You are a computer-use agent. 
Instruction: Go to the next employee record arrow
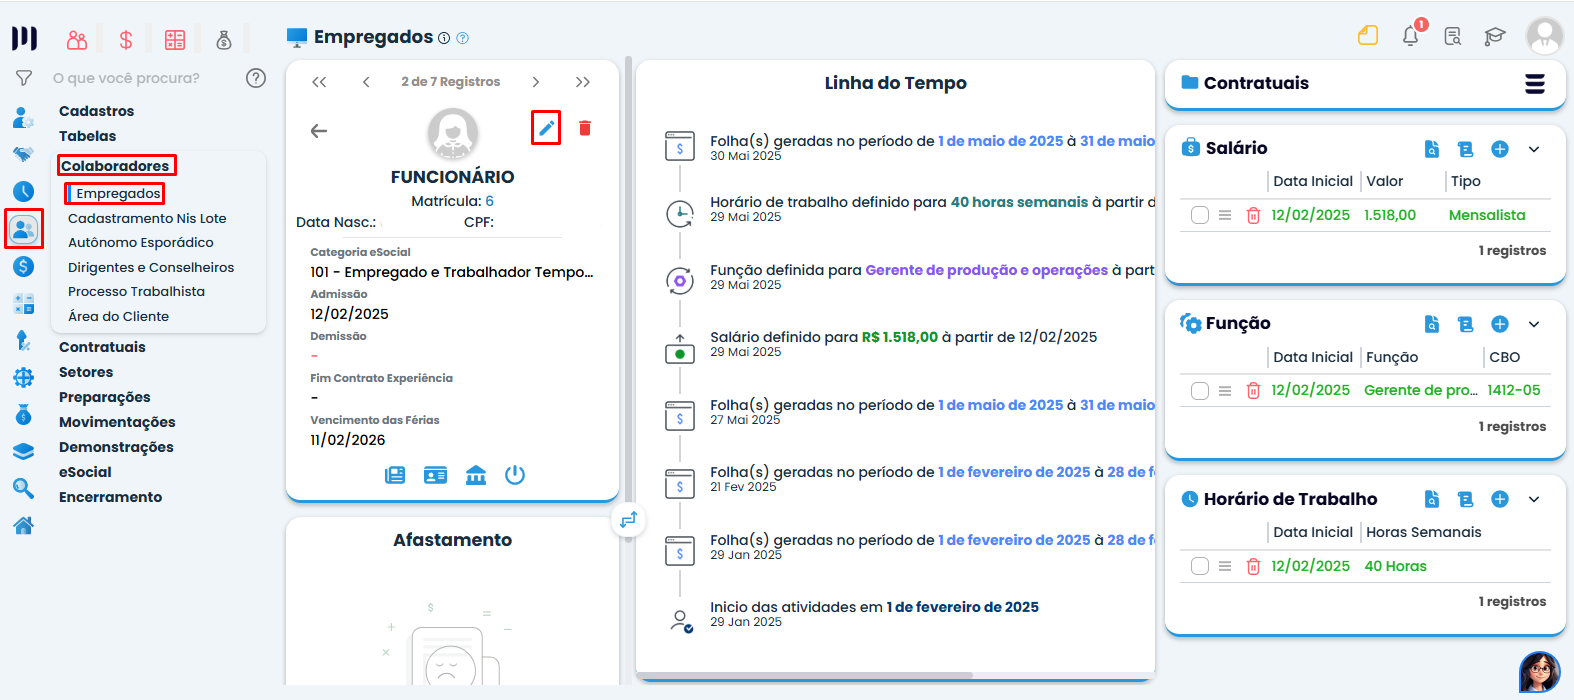[536, 82]
